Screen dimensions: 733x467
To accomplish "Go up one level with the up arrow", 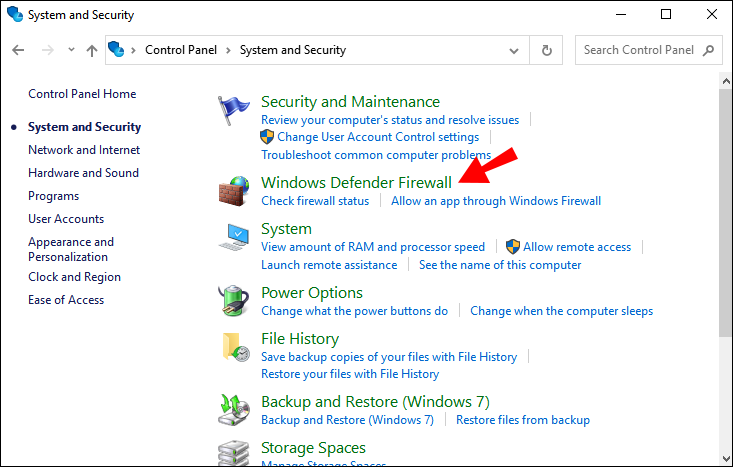I will coord(92,50).
